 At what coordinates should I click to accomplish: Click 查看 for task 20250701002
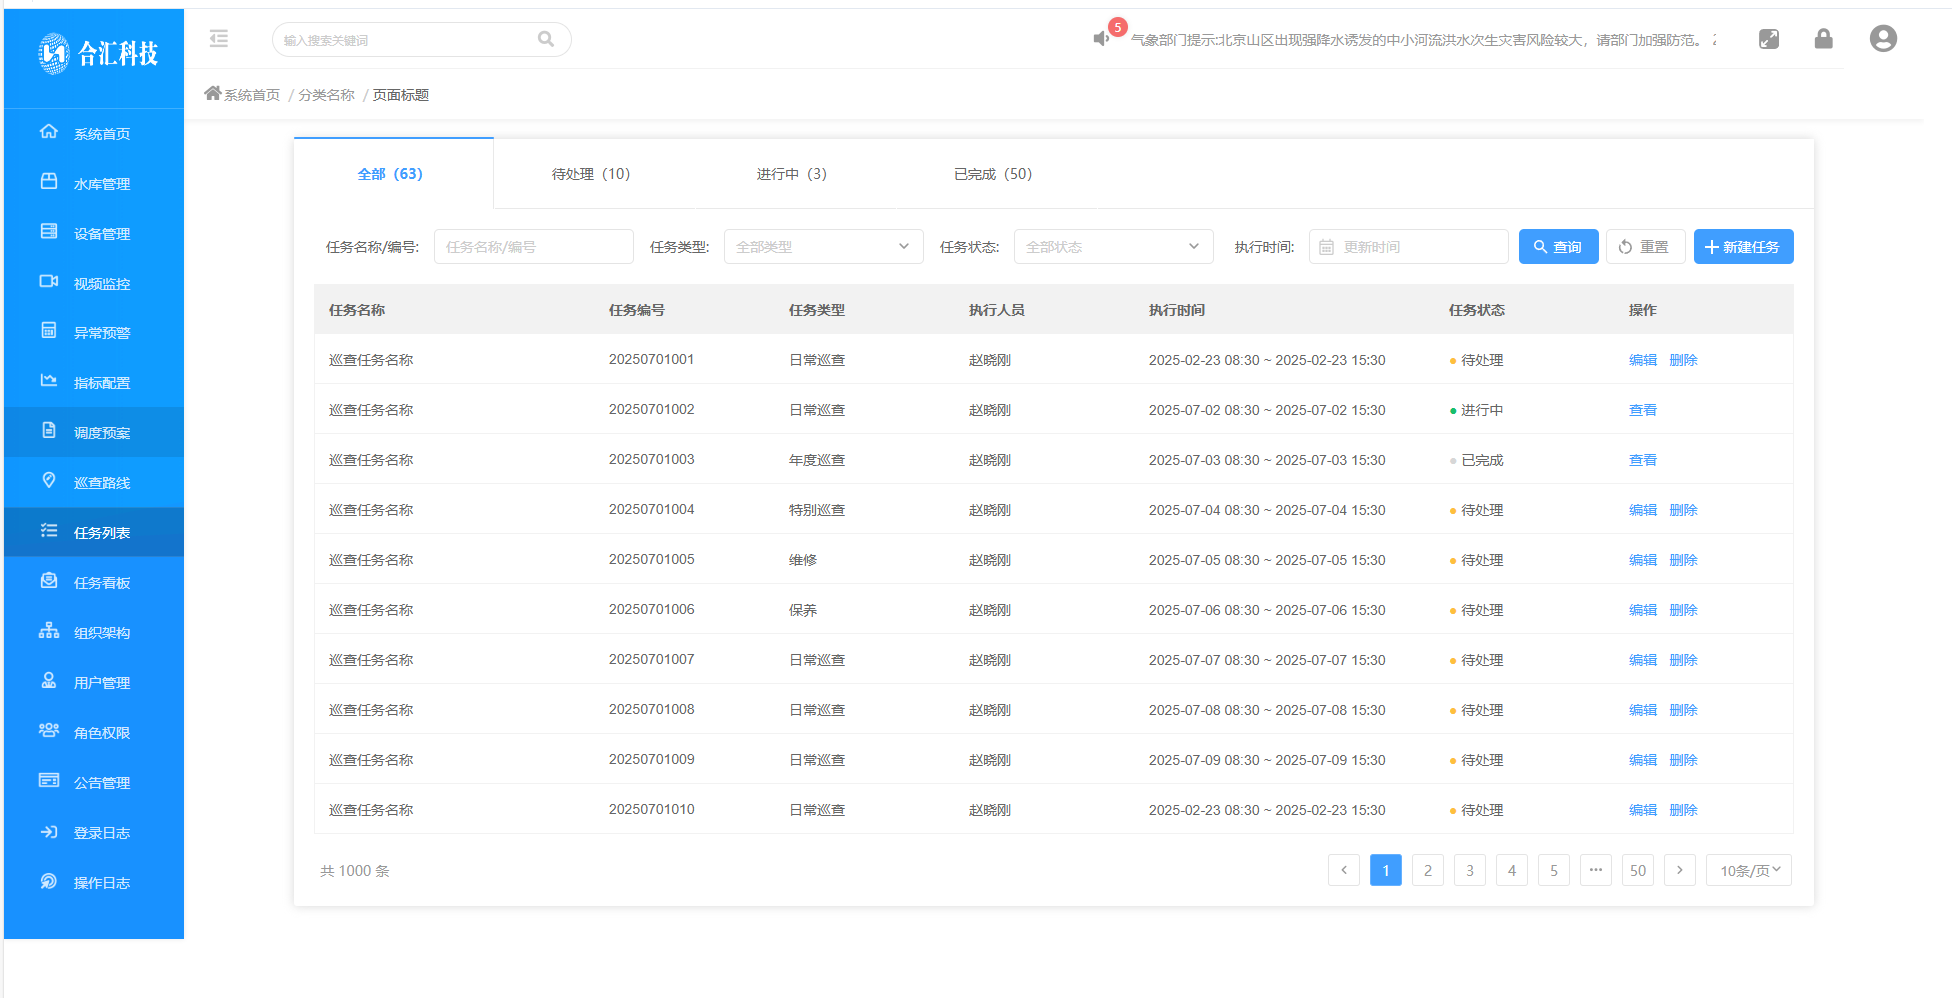[1642, 410]
